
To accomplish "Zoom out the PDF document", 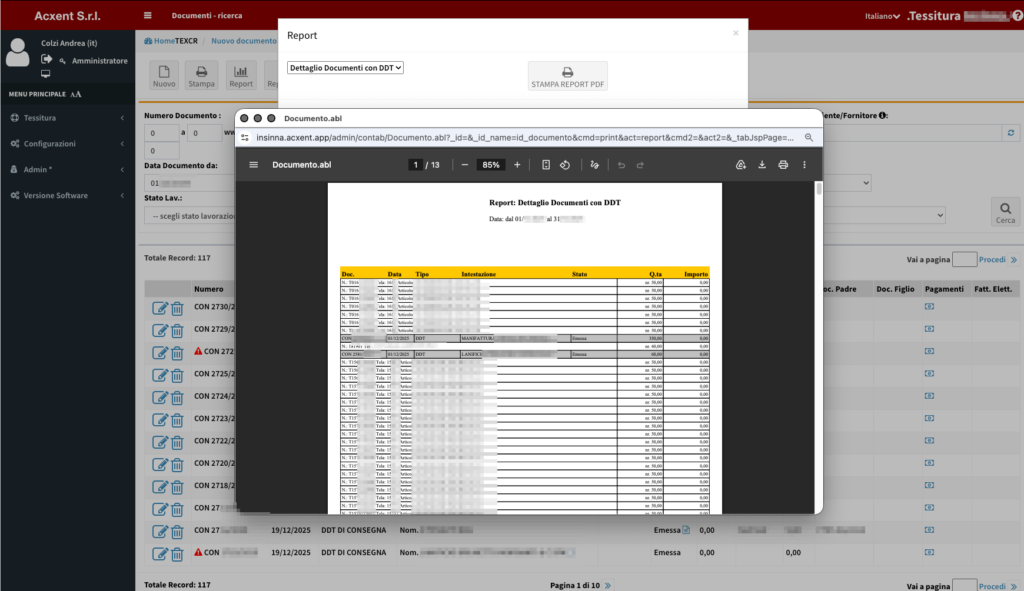I will click(x=465, y=165).
